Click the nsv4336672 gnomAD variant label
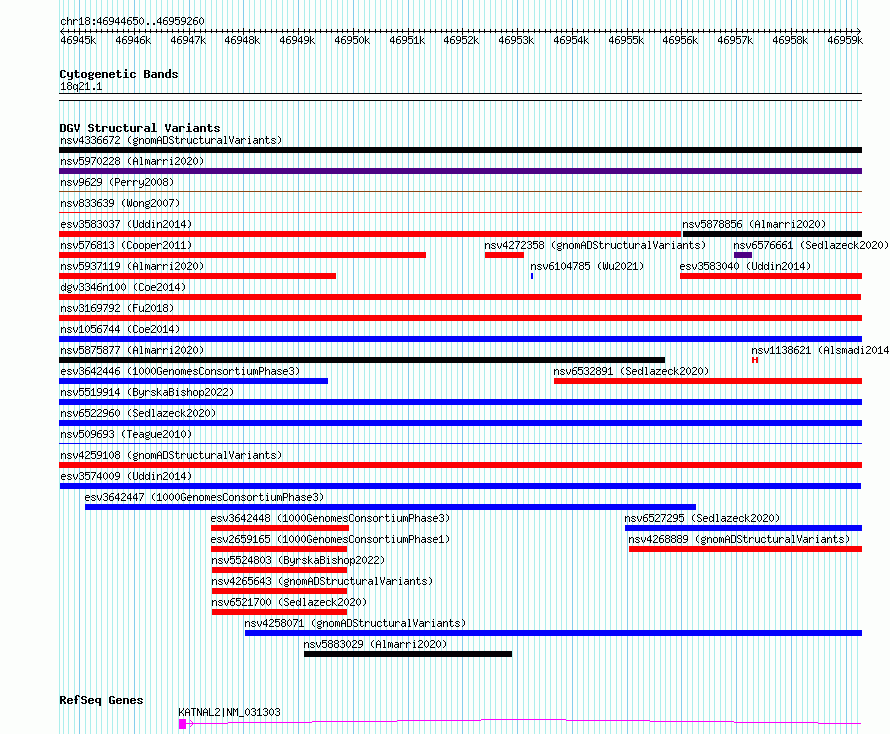 (171, 140)
